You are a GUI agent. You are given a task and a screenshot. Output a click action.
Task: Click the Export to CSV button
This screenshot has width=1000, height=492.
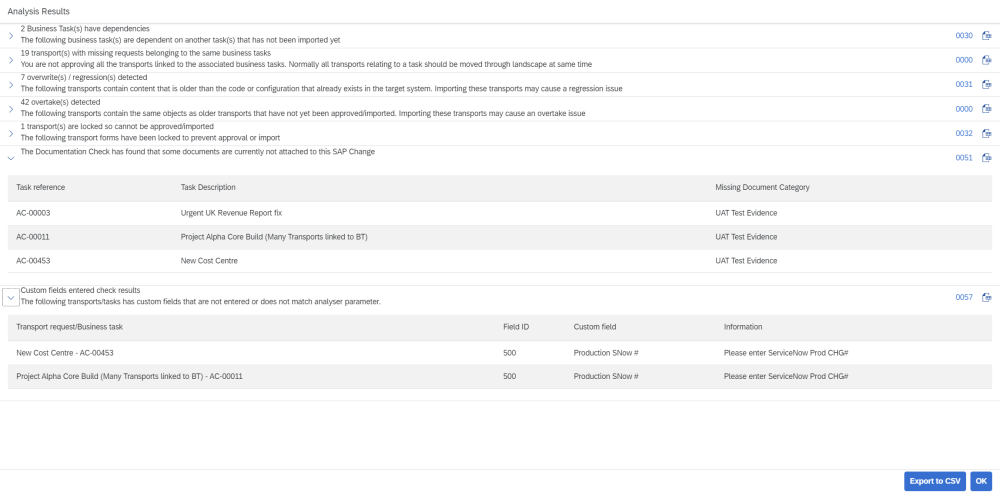tap(934, 481)
